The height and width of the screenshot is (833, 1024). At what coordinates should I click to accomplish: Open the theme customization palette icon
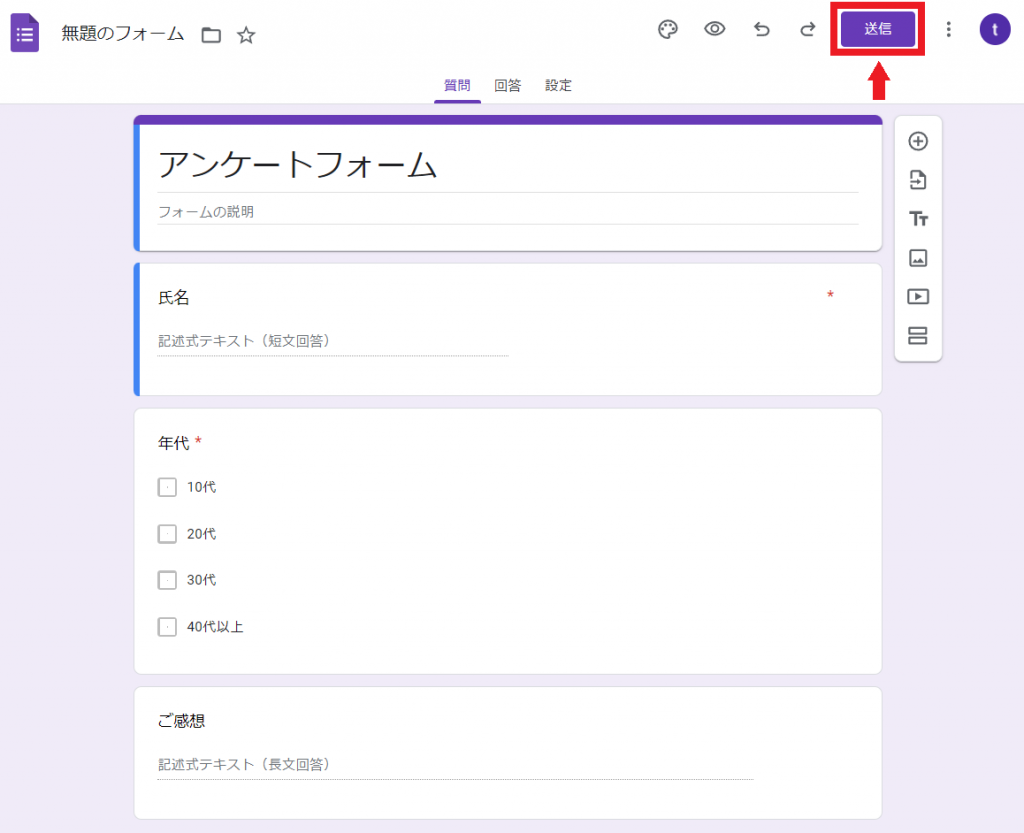pos(667,29)
